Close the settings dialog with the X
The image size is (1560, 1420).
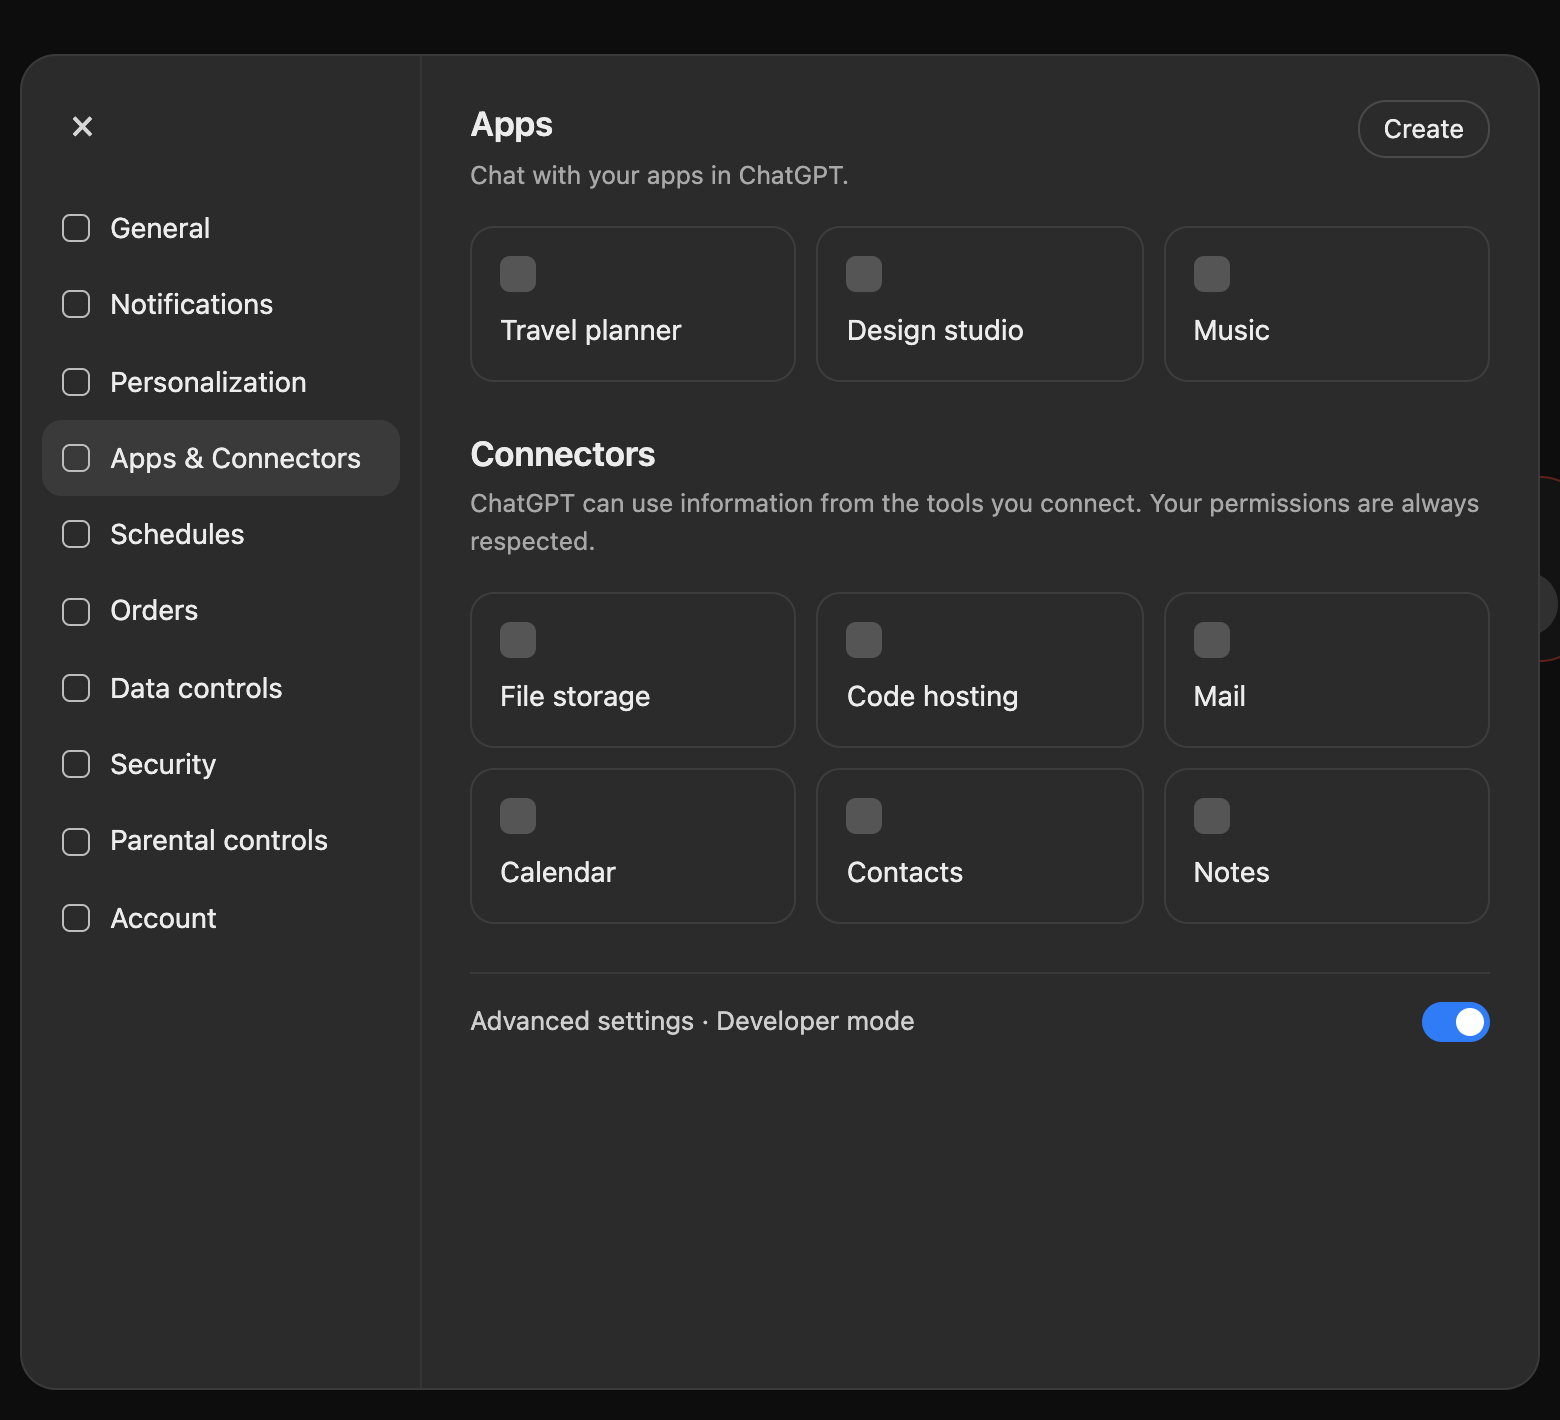pyautogui.click(x=82, y=126)
